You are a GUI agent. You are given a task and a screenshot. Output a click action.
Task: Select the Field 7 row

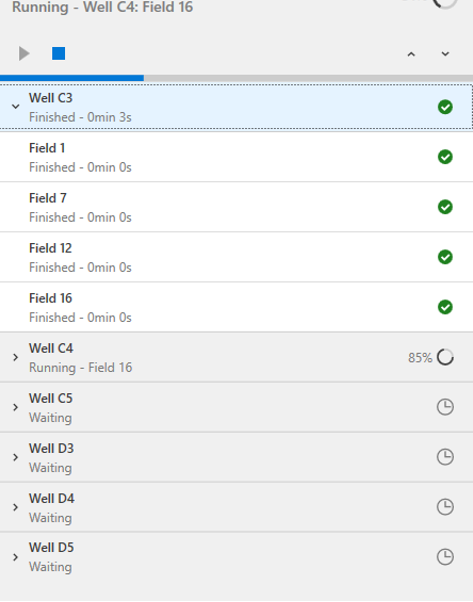coord(236,207)
